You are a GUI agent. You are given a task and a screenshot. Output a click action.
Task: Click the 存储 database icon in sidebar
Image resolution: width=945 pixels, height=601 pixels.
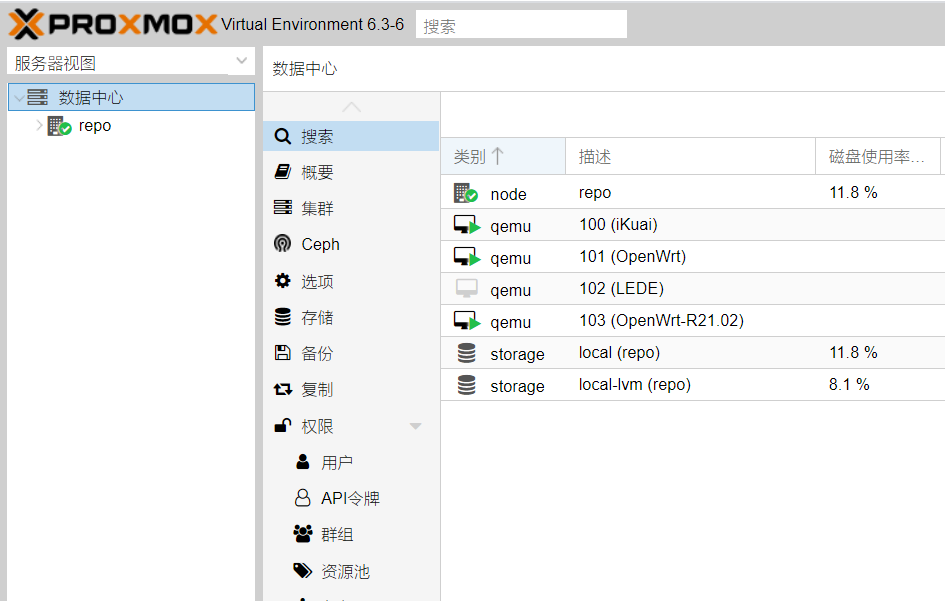click(x=283, y=317)
